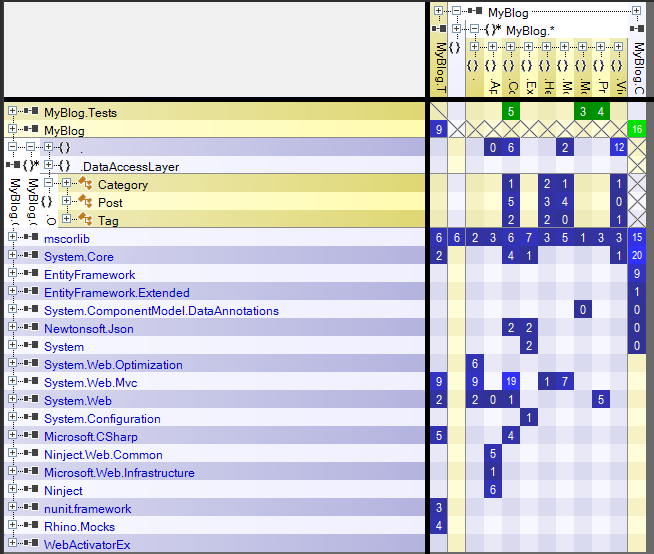The height and width of the screenshot is (554, 654).
Task: Click the green cell with 16 in MyBlog row
Action: pyautogui.click(x=637, y=129)
